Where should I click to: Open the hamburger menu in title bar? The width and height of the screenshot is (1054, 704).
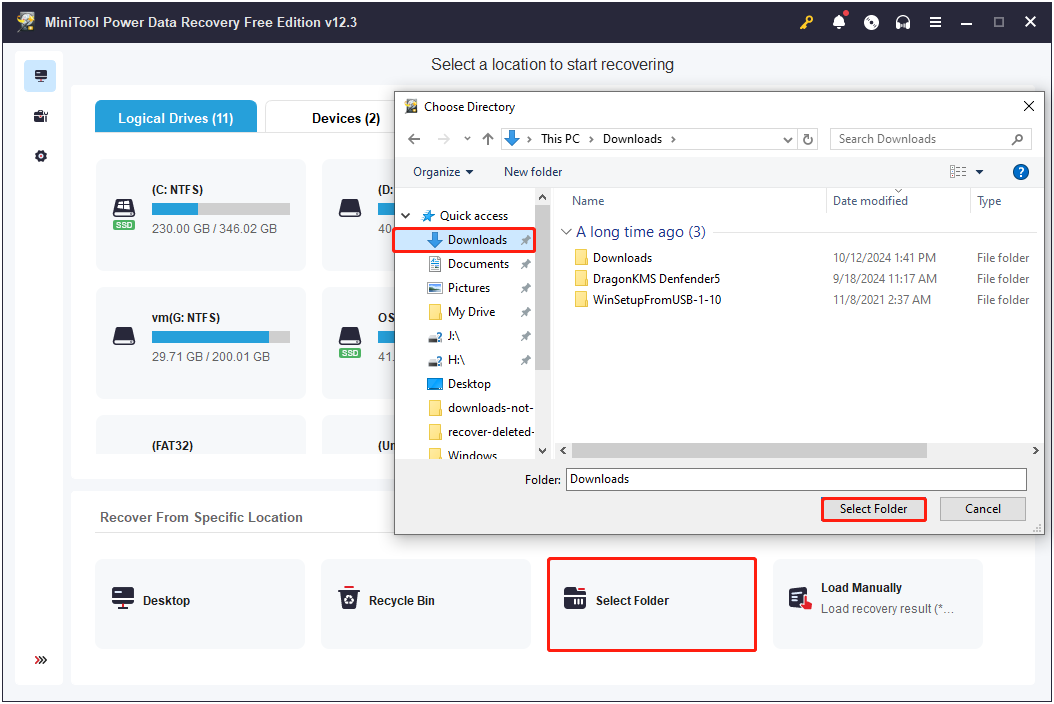(935, 22)
